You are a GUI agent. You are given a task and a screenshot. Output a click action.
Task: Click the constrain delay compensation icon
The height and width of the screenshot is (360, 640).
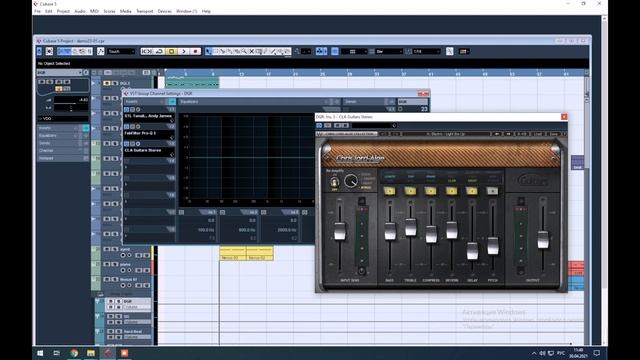pyautogui.click(x=49, y=51)
